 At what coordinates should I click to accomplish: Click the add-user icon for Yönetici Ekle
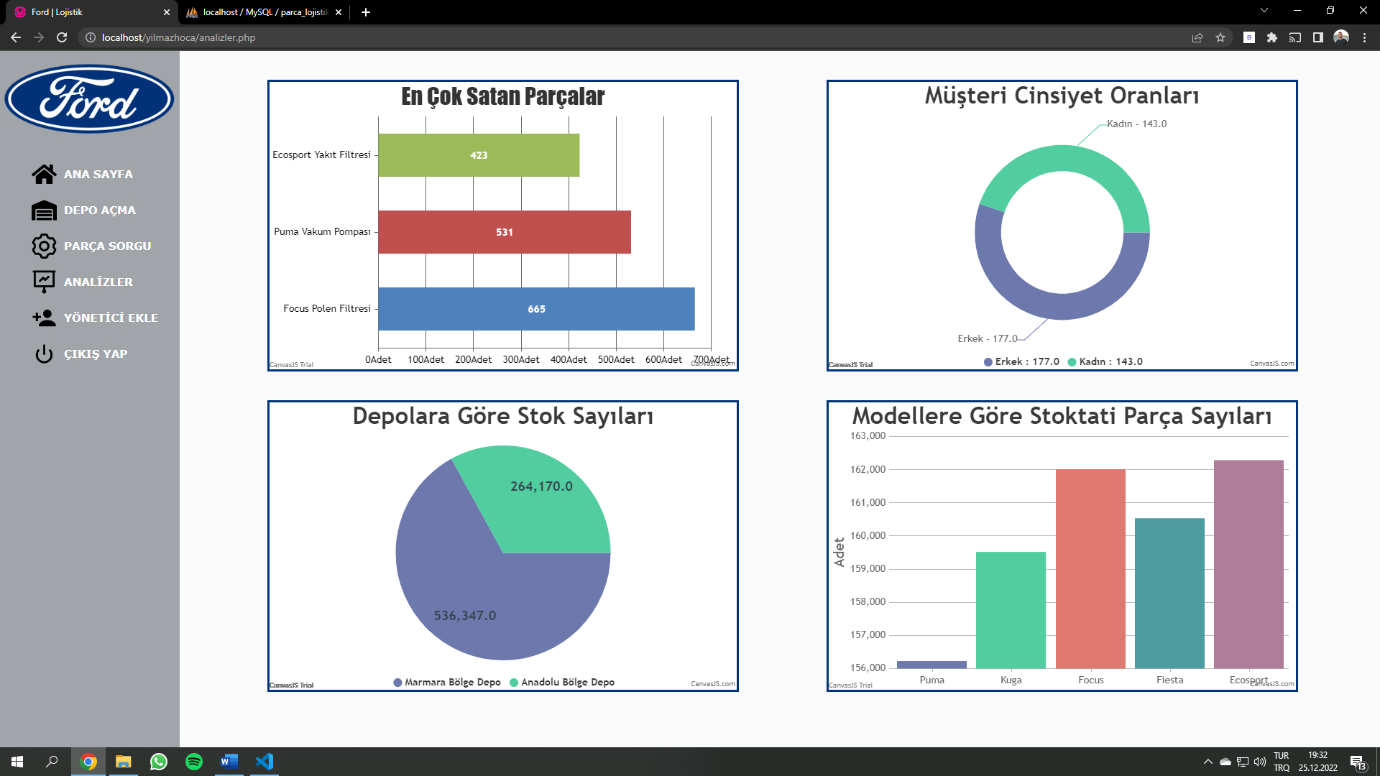(x=44, y=318)
